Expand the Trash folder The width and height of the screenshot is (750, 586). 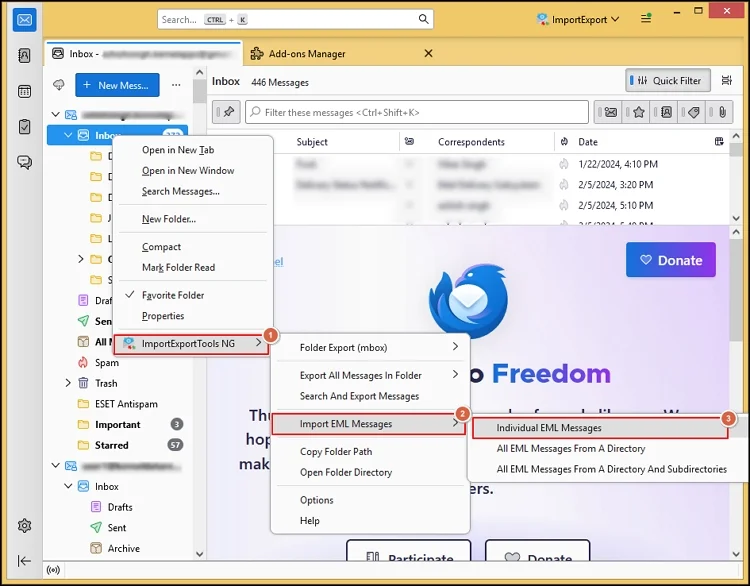click(68, 383)
